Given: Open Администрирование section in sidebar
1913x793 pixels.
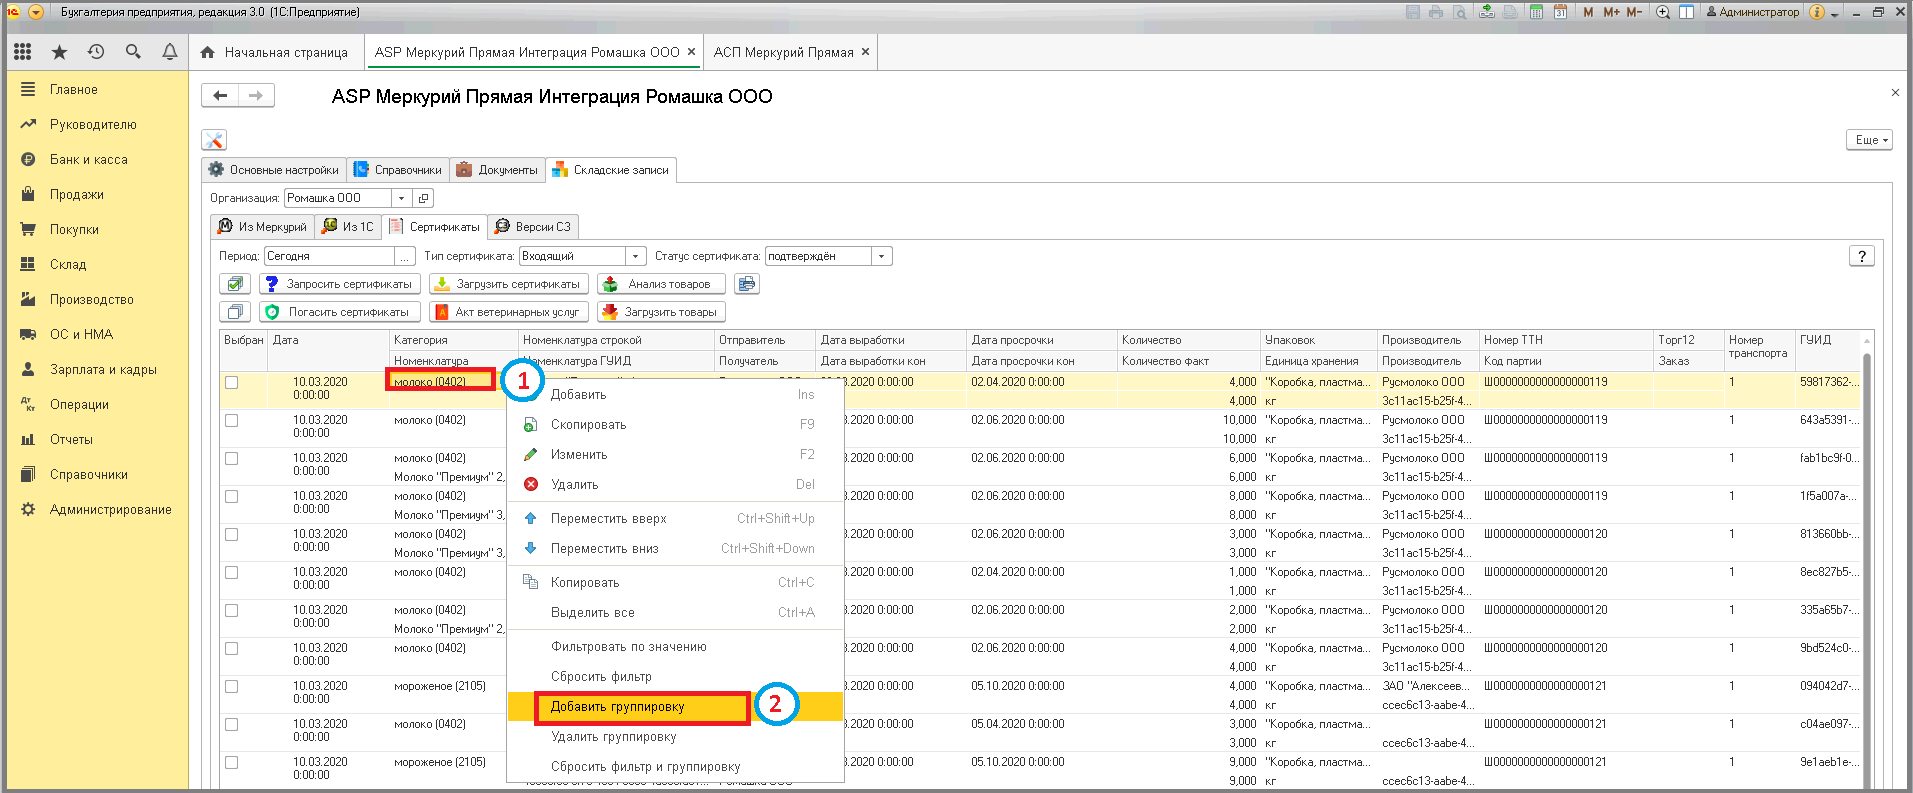Looking at the screenshot, I should coord(110,509).
